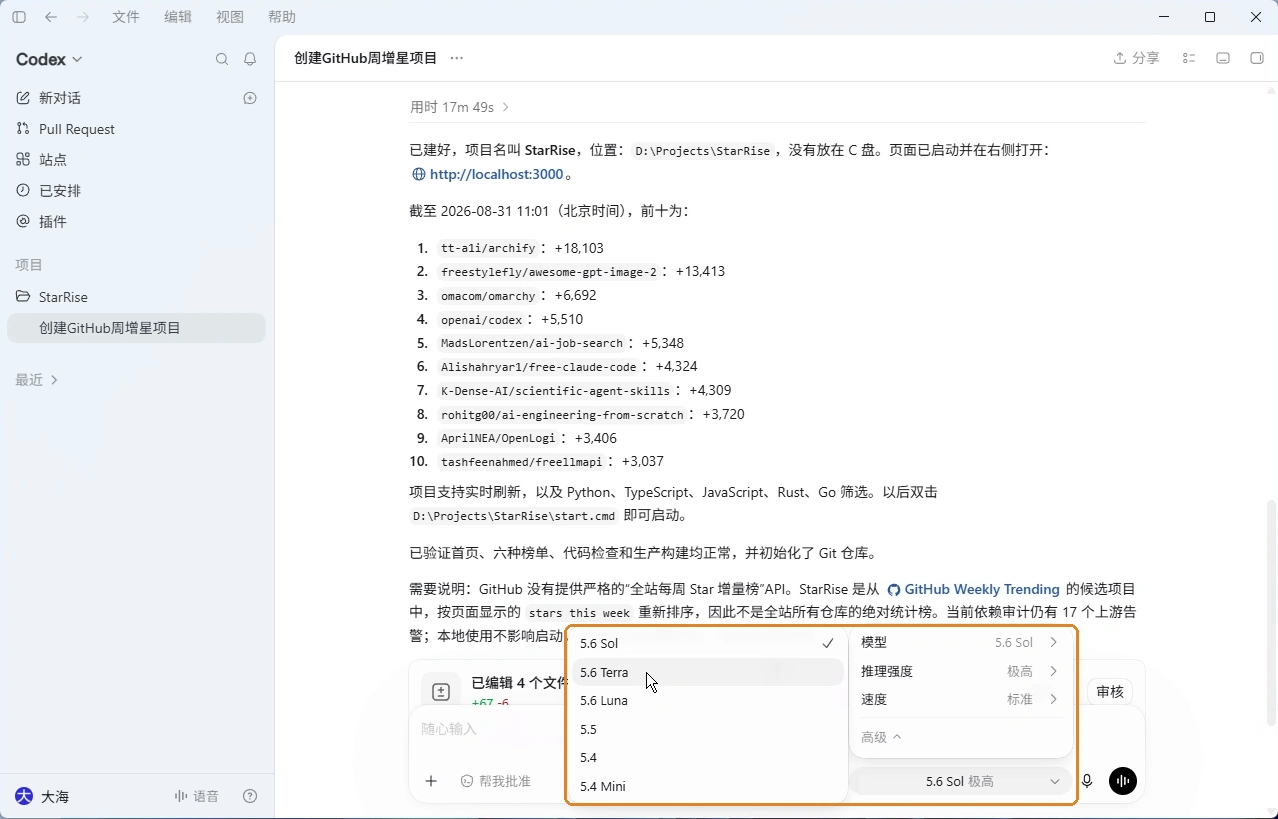1278x819 pixels.
Task: Click the 帮我批准 button in composer
Action: tap(496, 781)
